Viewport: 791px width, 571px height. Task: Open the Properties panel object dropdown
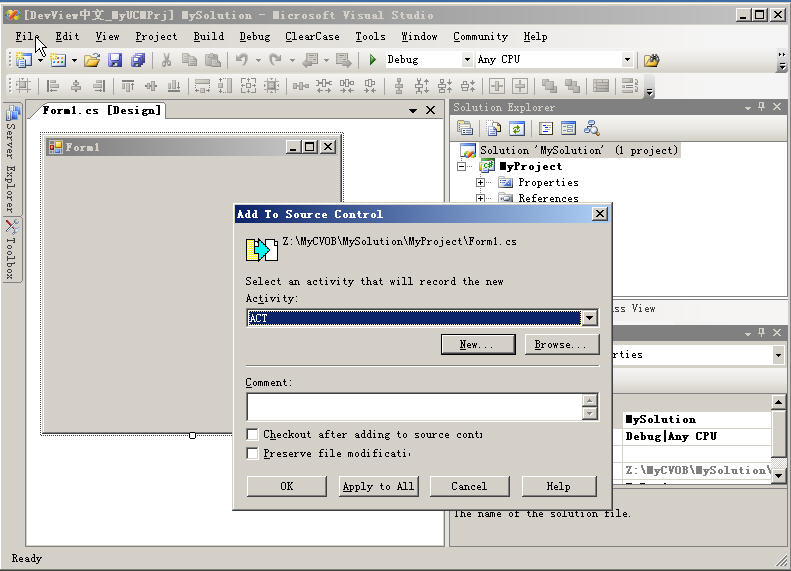[x=778, y=355]
